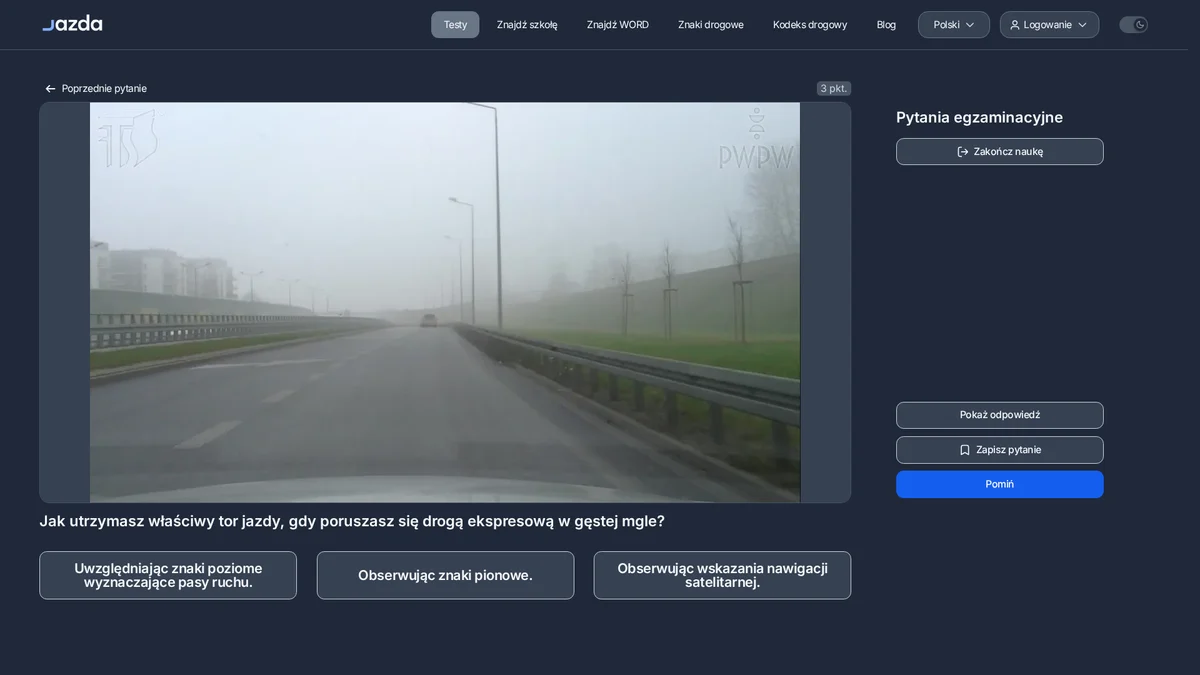Viewport: 1200px width, 675px height.
Task: Choose answer about nawigacji satelitarnej
Action: (722, 576)
